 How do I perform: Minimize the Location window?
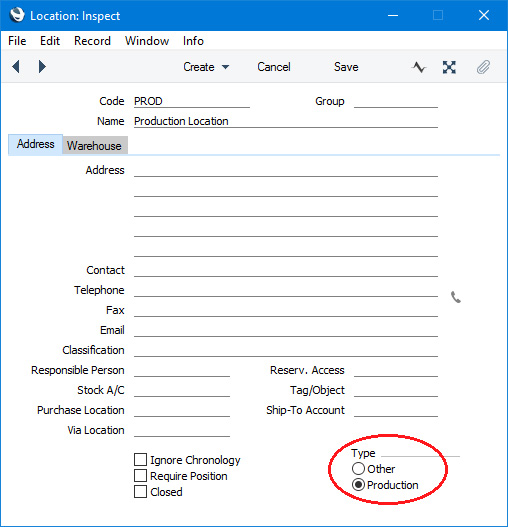coord(393,15)
